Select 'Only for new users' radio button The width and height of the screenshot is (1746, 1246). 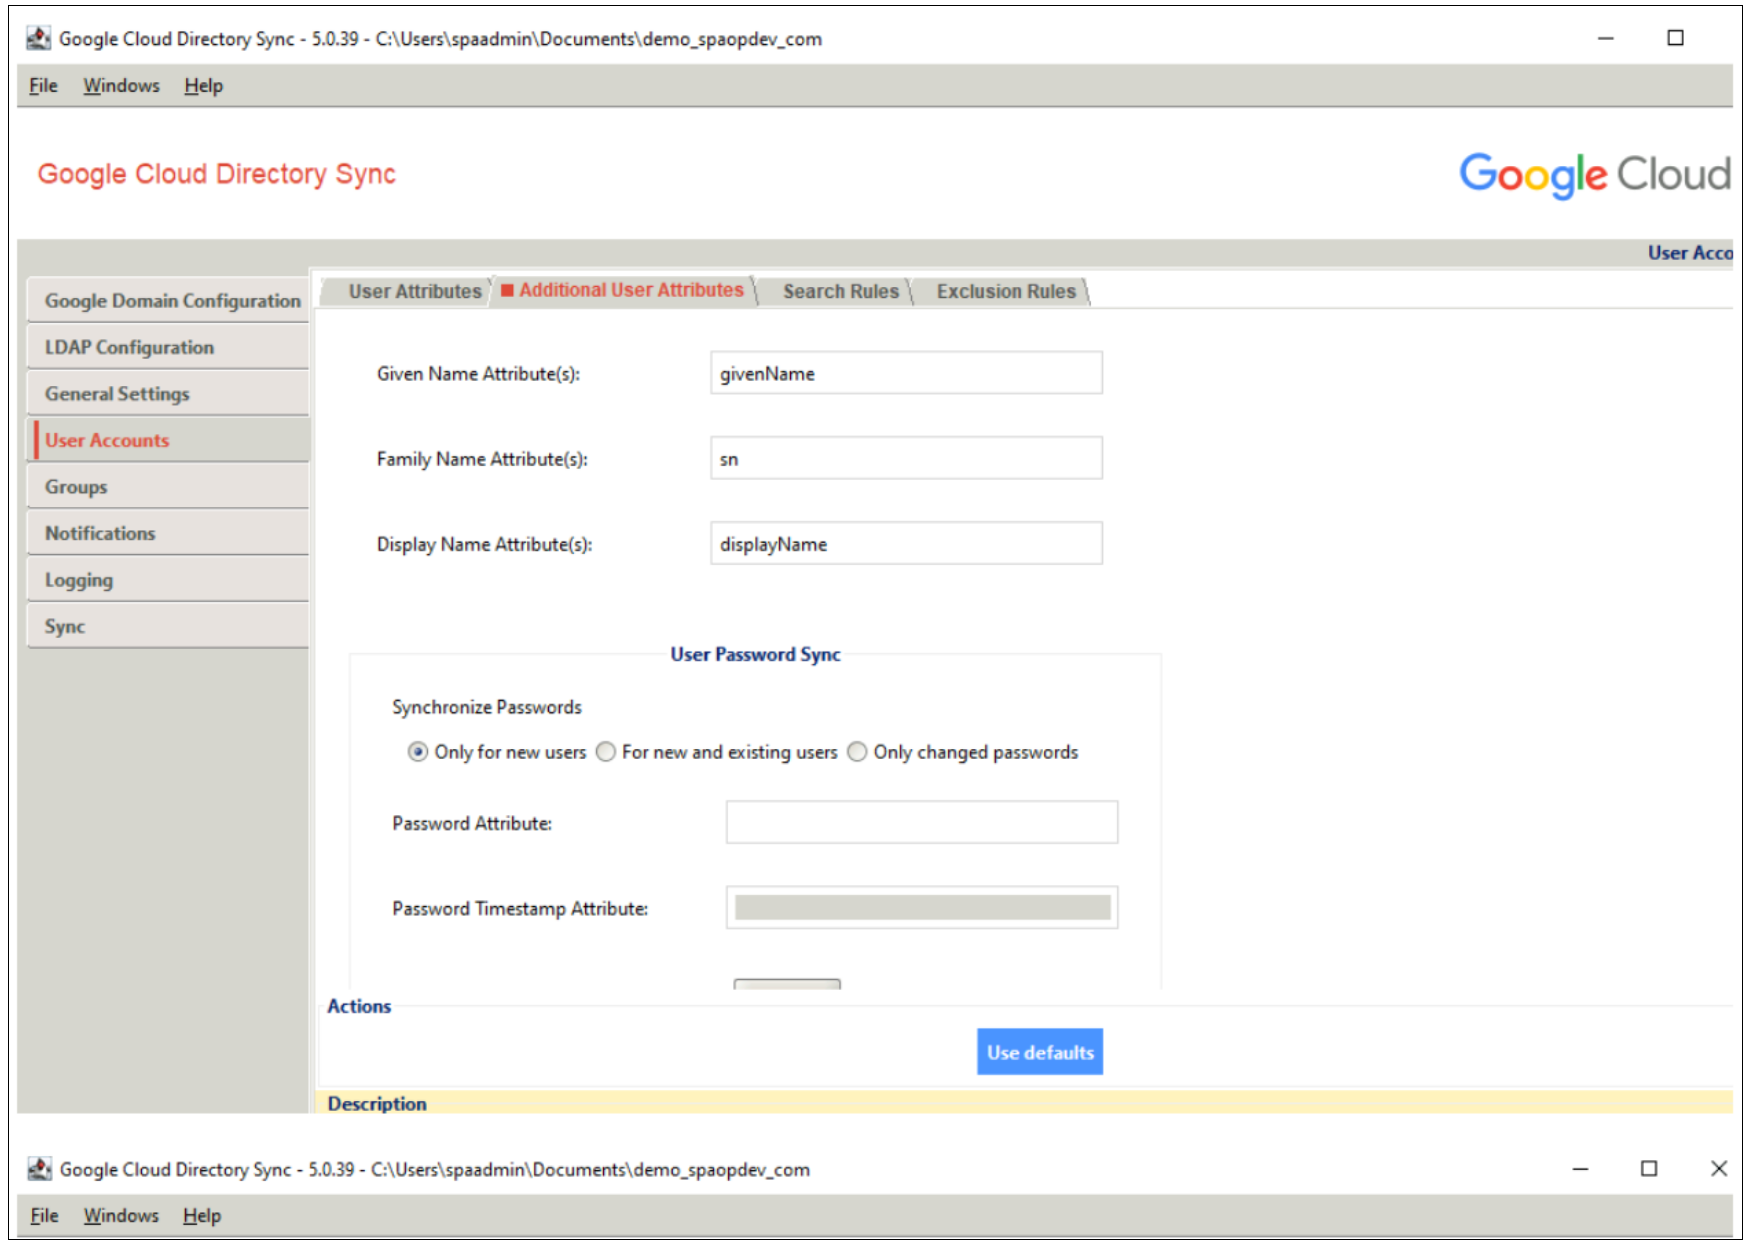pos(418,752)
